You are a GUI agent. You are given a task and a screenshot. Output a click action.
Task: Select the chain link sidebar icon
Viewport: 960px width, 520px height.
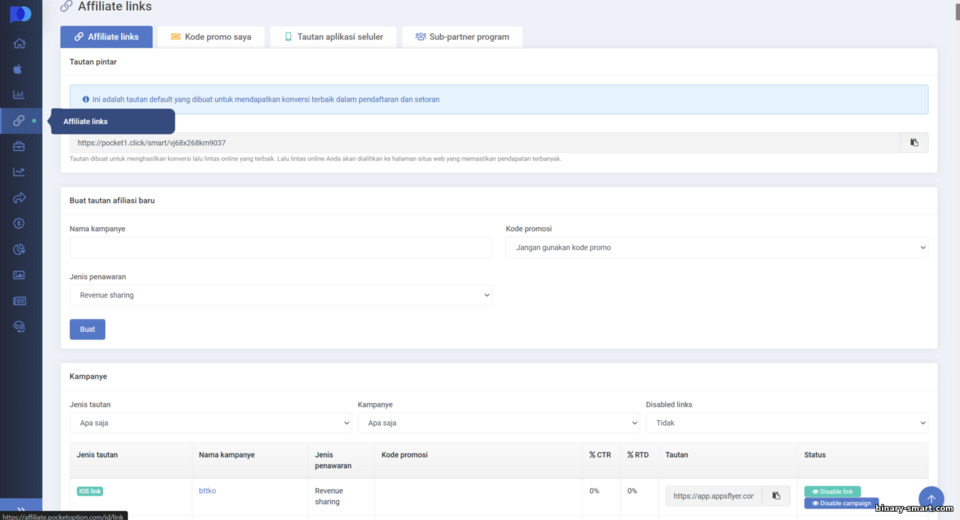click(x=19, y=121)
